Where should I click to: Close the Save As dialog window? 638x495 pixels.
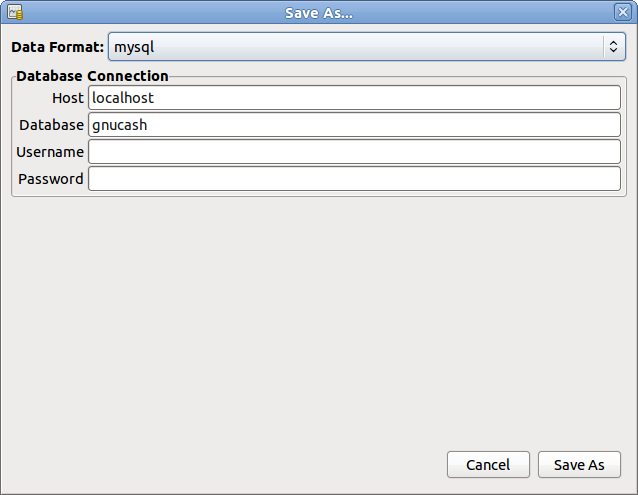[621, 12]
